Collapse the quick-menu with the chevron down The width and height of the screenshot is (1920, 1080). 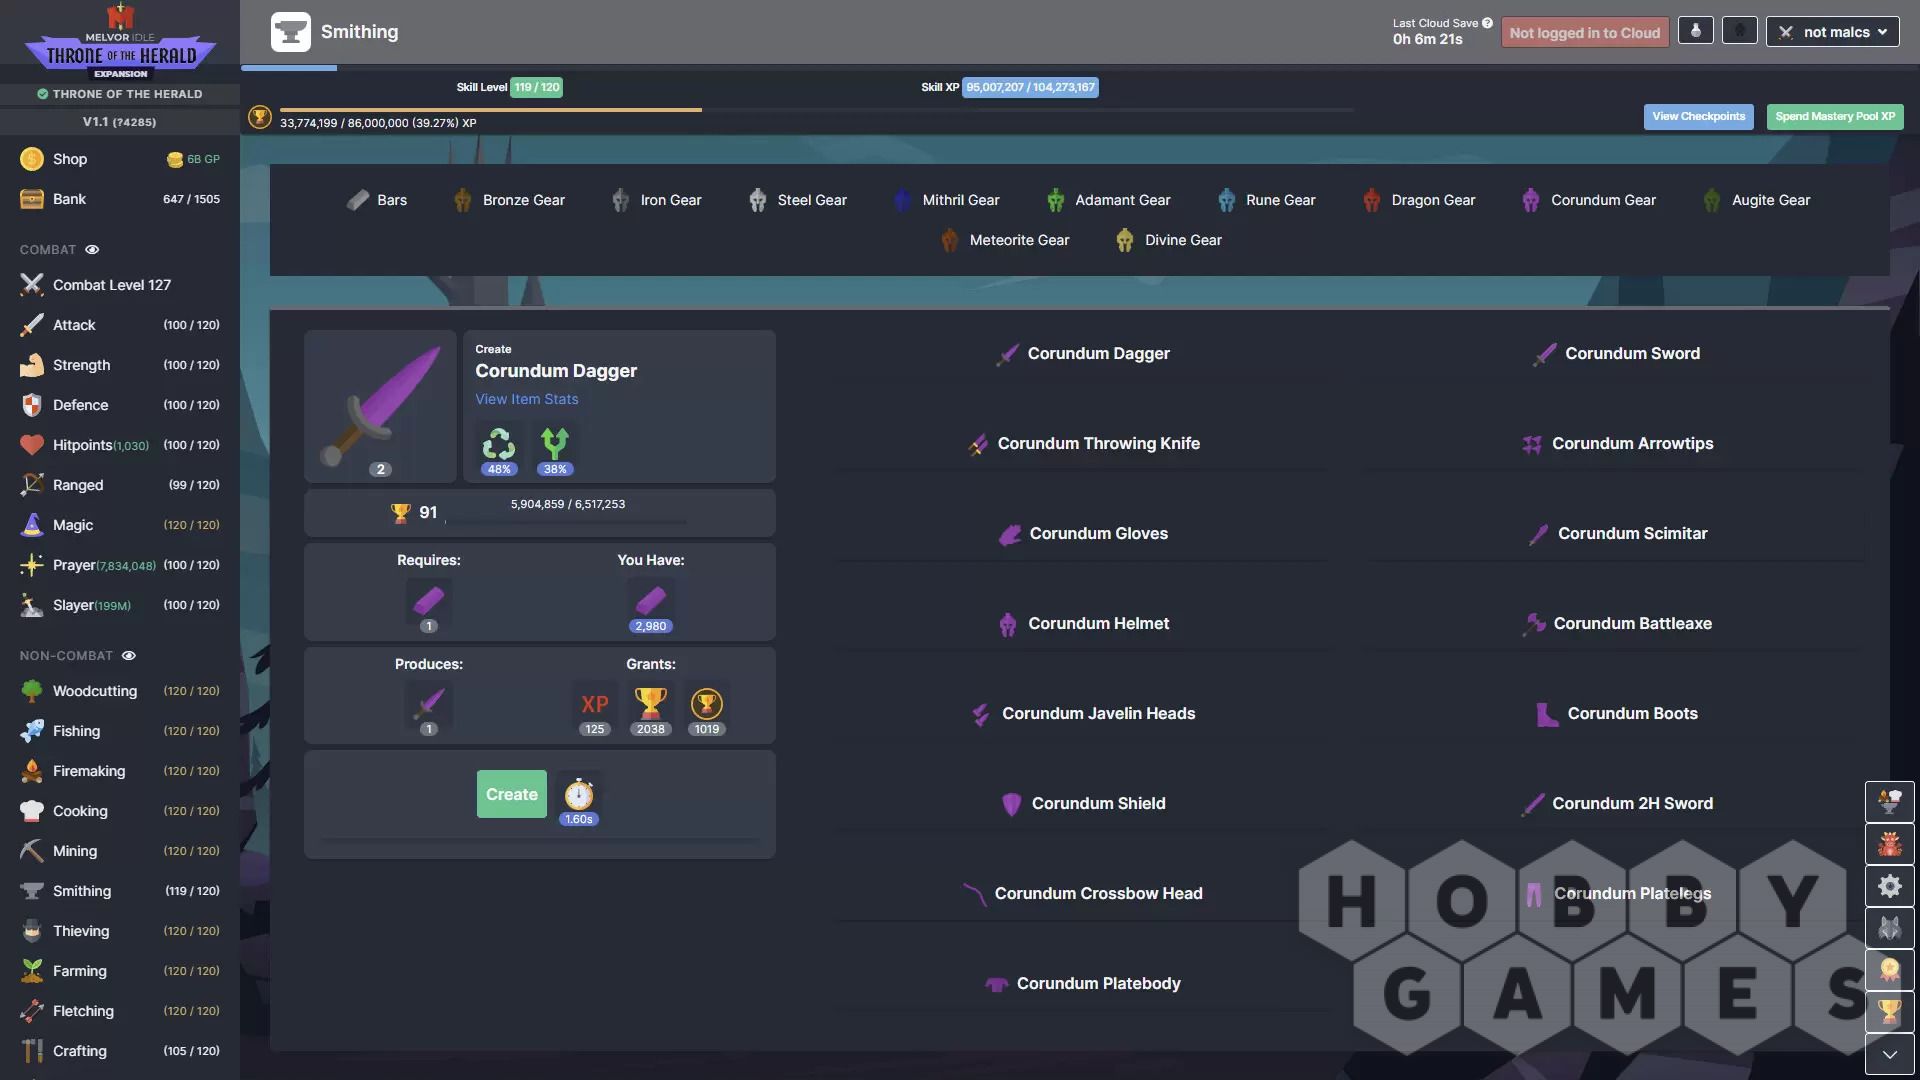1889,1054
